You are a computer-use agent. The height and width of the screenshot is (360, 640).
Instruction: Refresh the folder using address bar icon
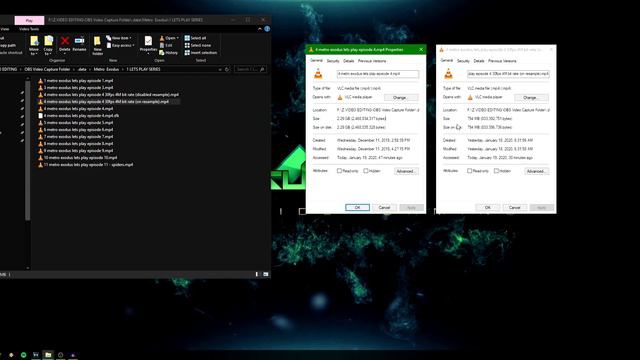pyautogui.click(x=227, y=69)
